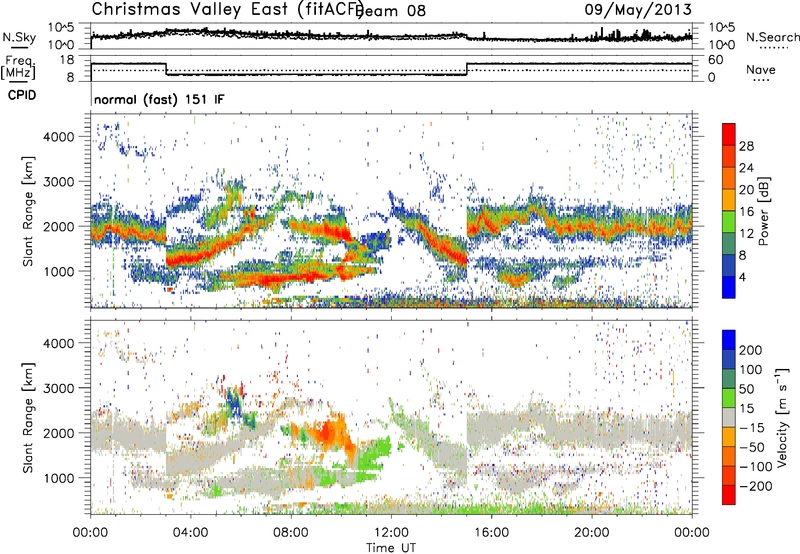Click the "4000" tick of velocity panel
800x554 pixels.
58,343
